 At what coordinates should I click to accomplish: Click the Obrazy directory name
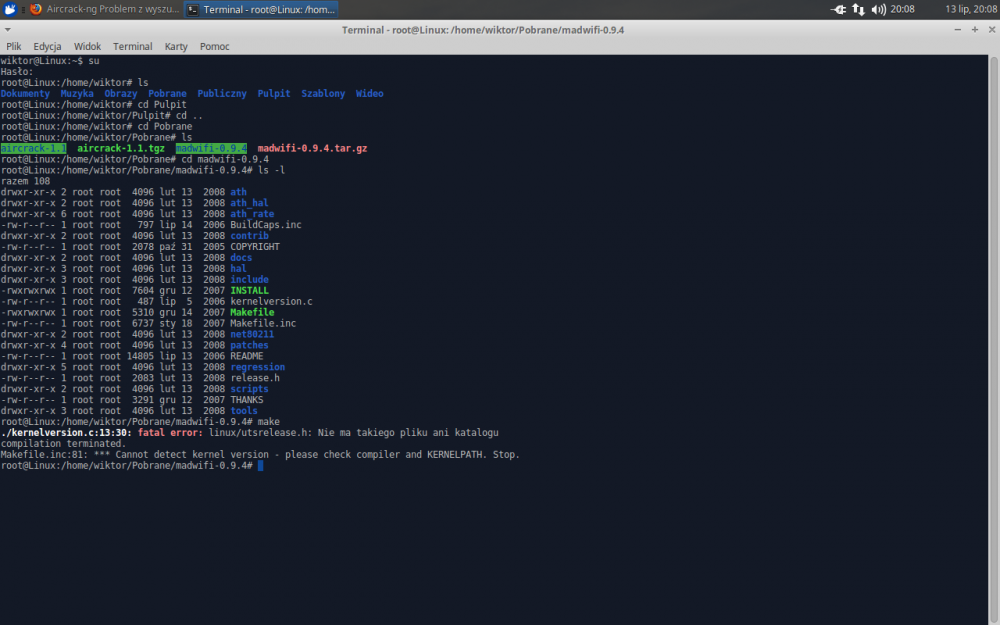point(121,94)
